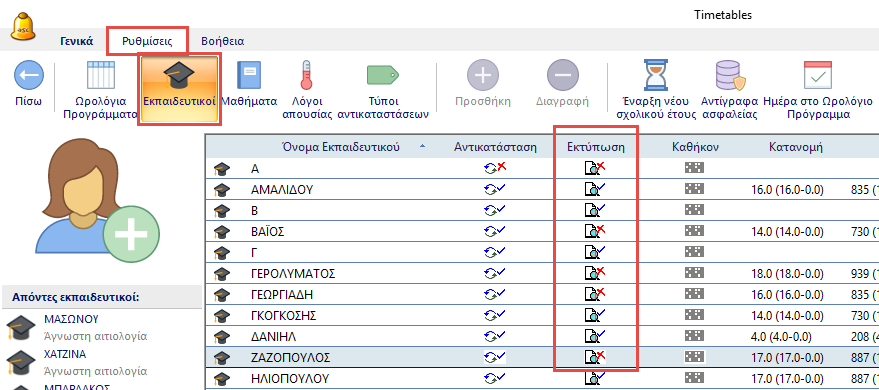Screen dimensions: 879x390
Task: Toggle Εκτύπωση print flag for ΓΕΩΡΓΙΑΔΗ
Action: (x=595, y=294)
